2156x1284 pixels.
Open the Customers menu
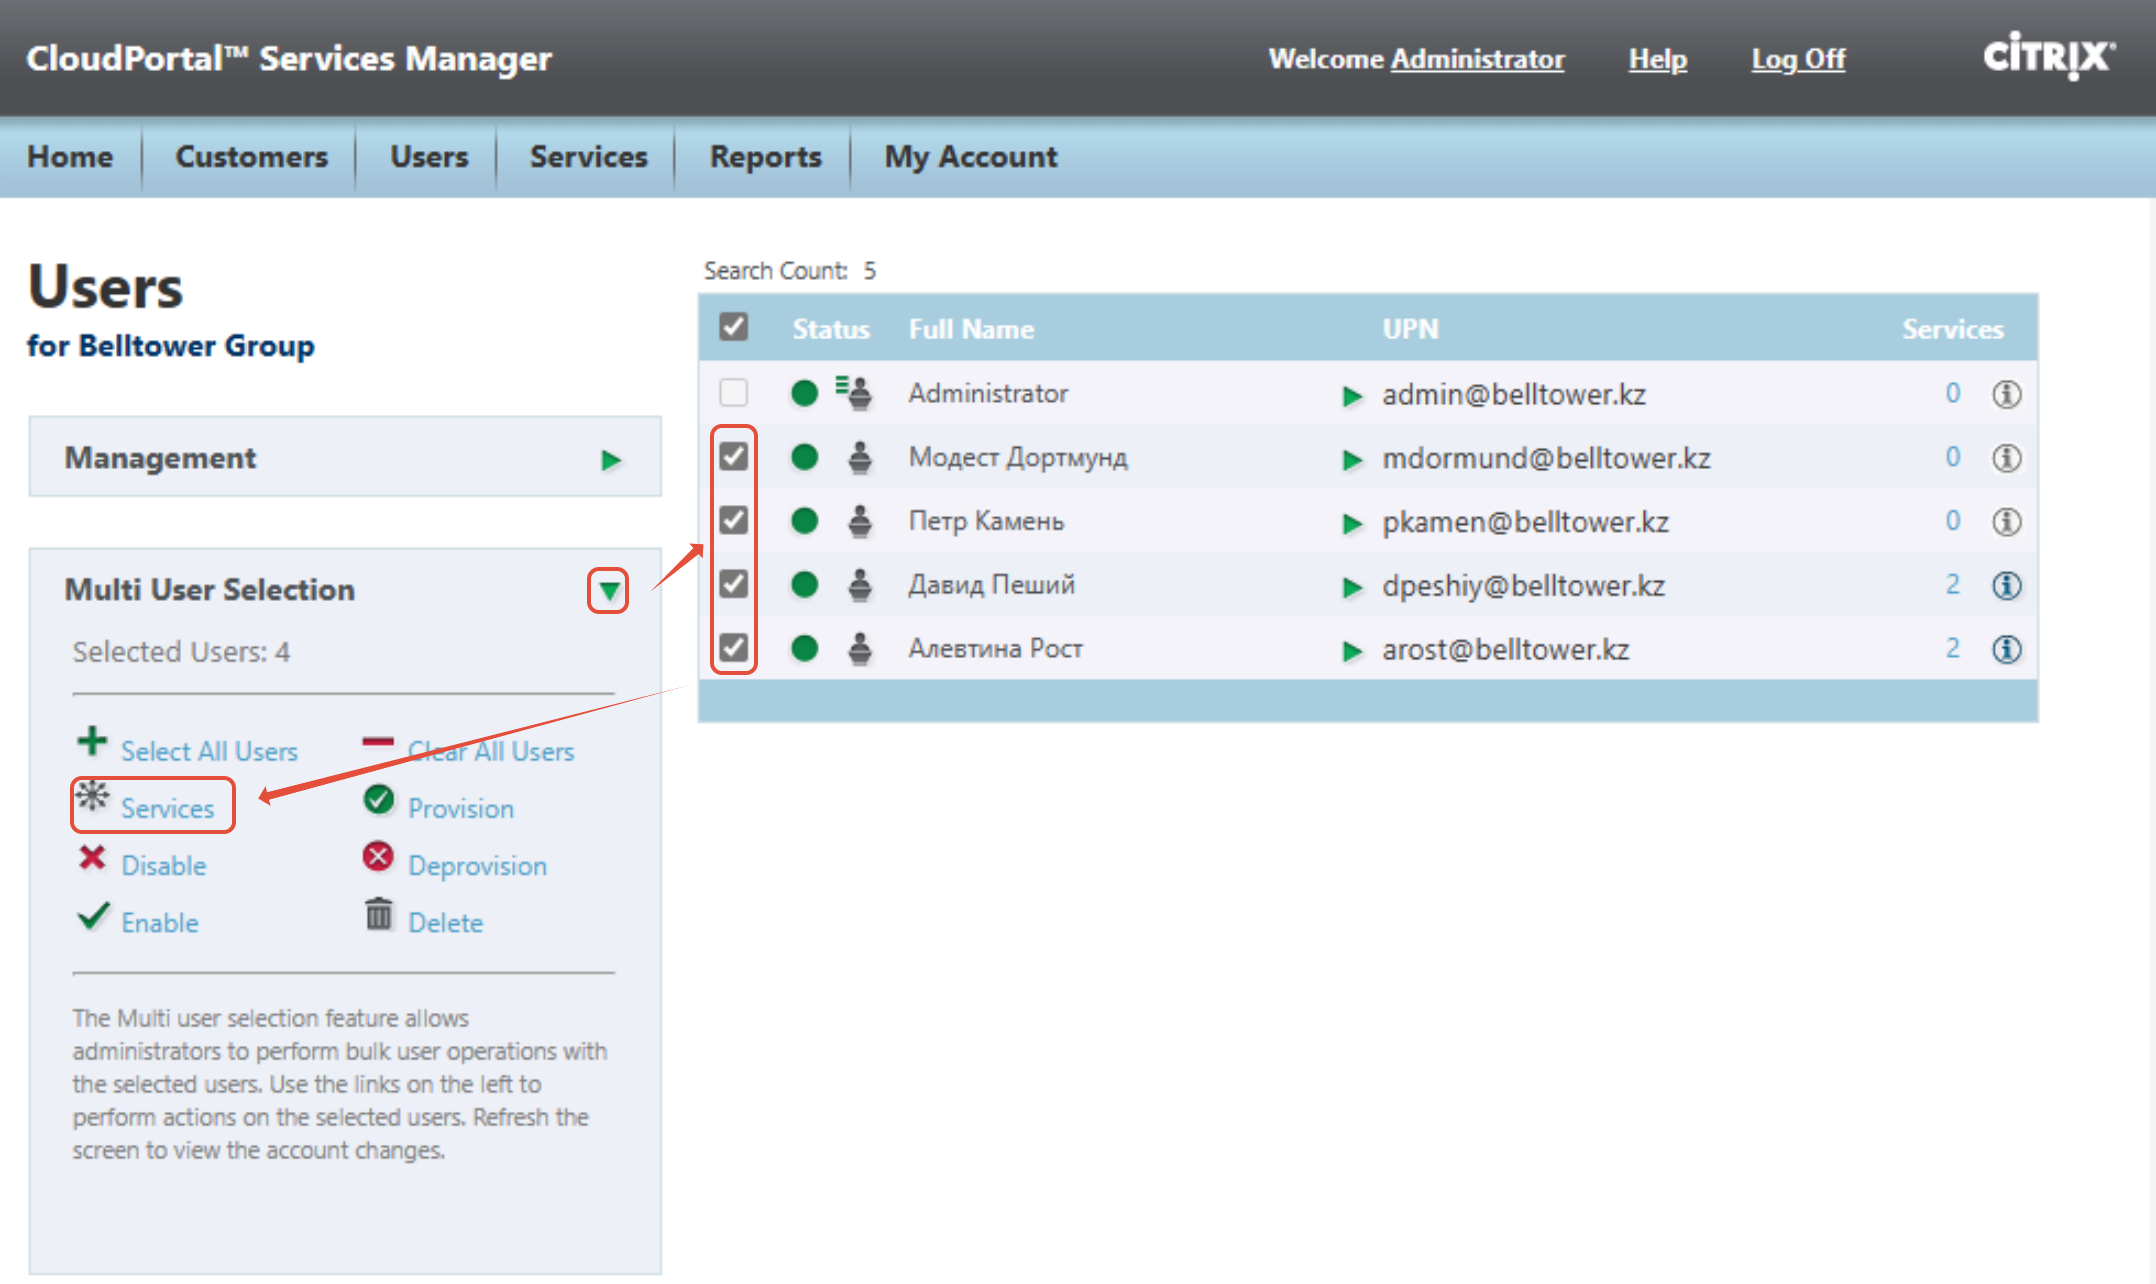point(252,157)
